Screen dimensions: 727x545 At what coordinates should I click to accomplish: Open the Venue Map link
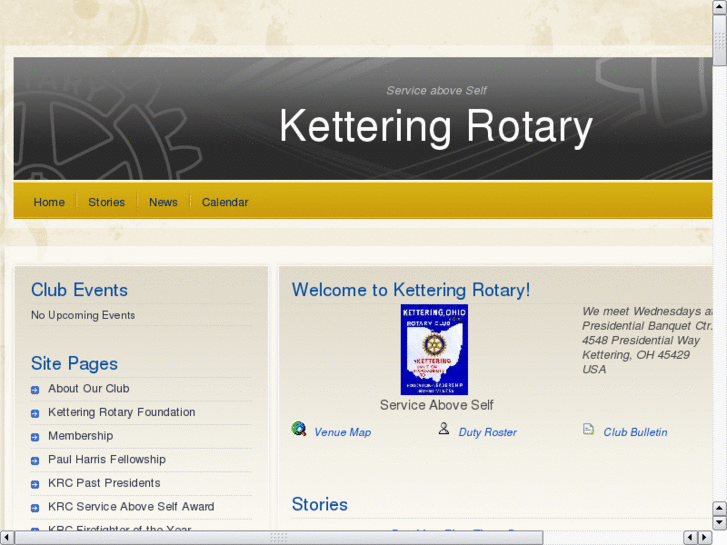pyautogui.click(x=343, y=432)
